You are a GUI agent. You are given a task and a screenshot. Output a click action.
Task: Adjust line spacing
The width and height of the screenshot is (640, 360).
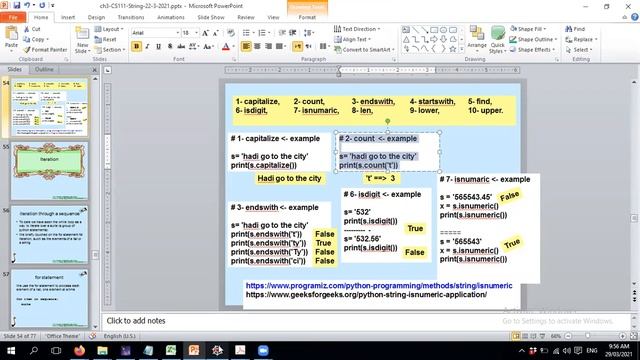pos(309,33)
